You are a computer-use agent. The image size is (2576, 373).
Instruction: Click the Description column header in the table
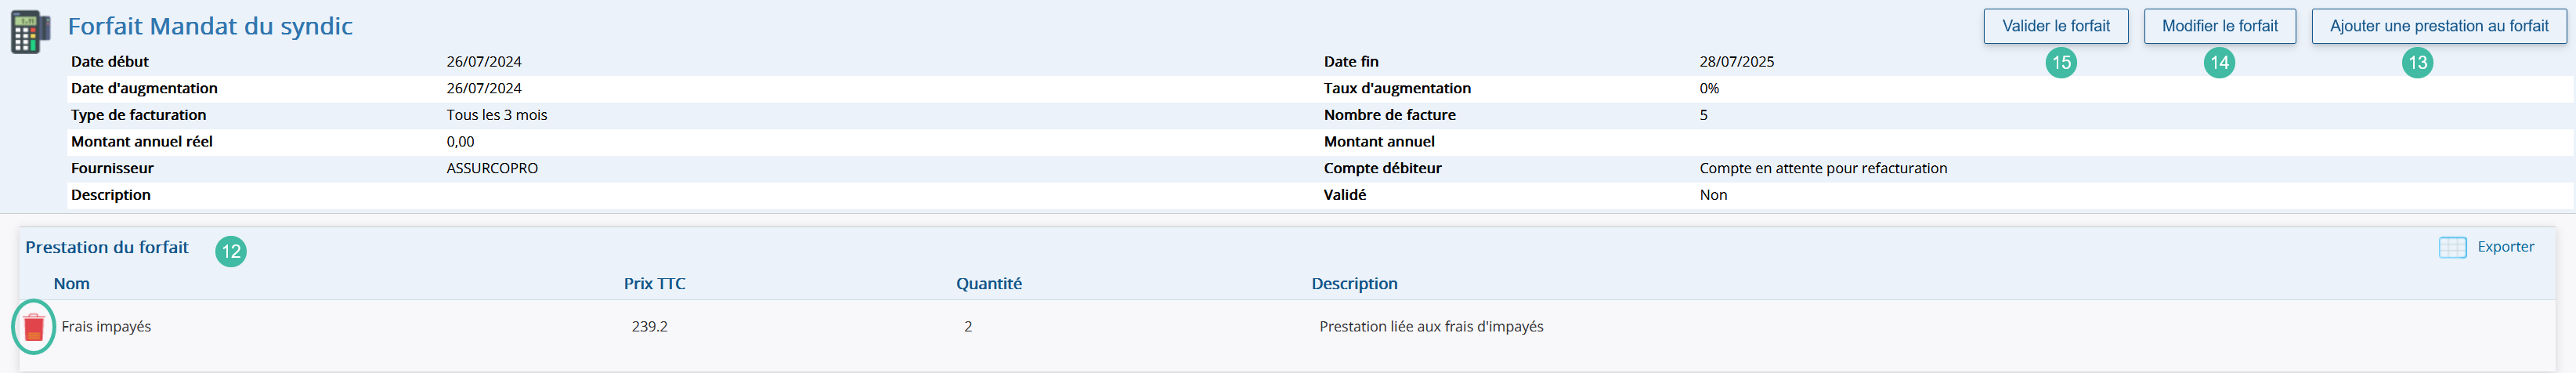click(1354, 284)
